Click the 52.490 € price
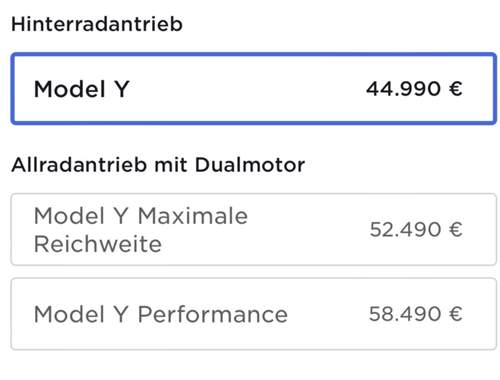This screenshot has width=500, height=380. pyautogui.click(x=416, y=230)
